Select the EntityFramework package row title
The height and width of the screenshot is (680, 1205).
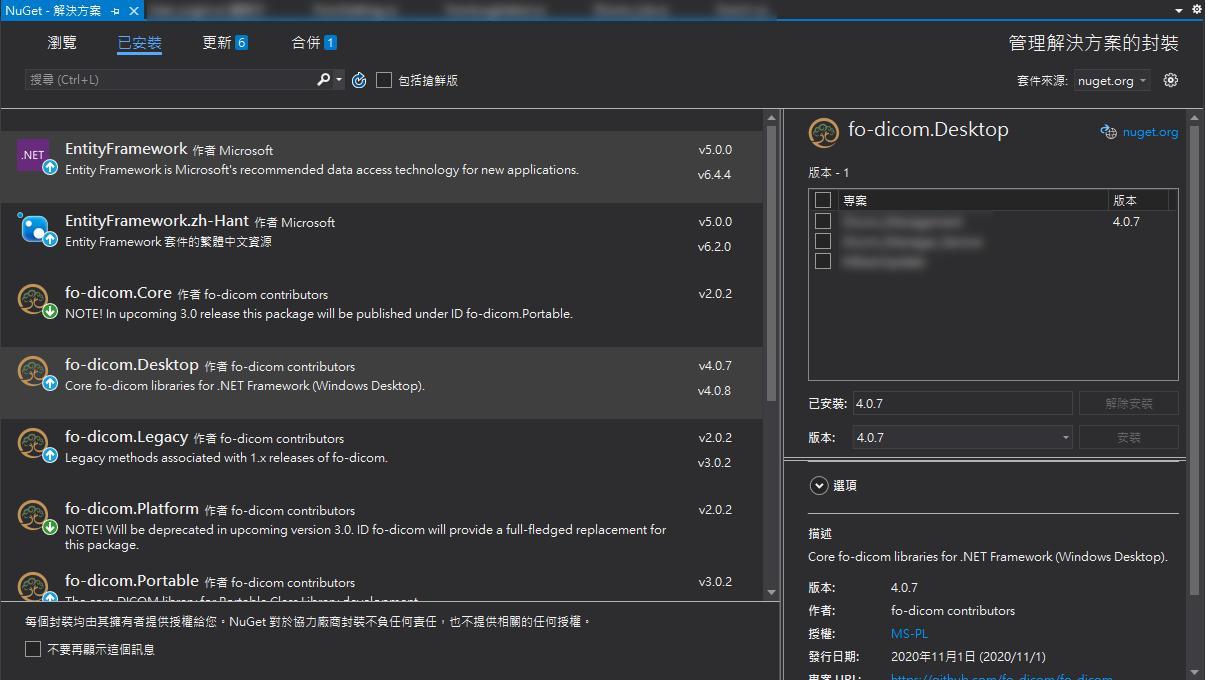[126, 149]
